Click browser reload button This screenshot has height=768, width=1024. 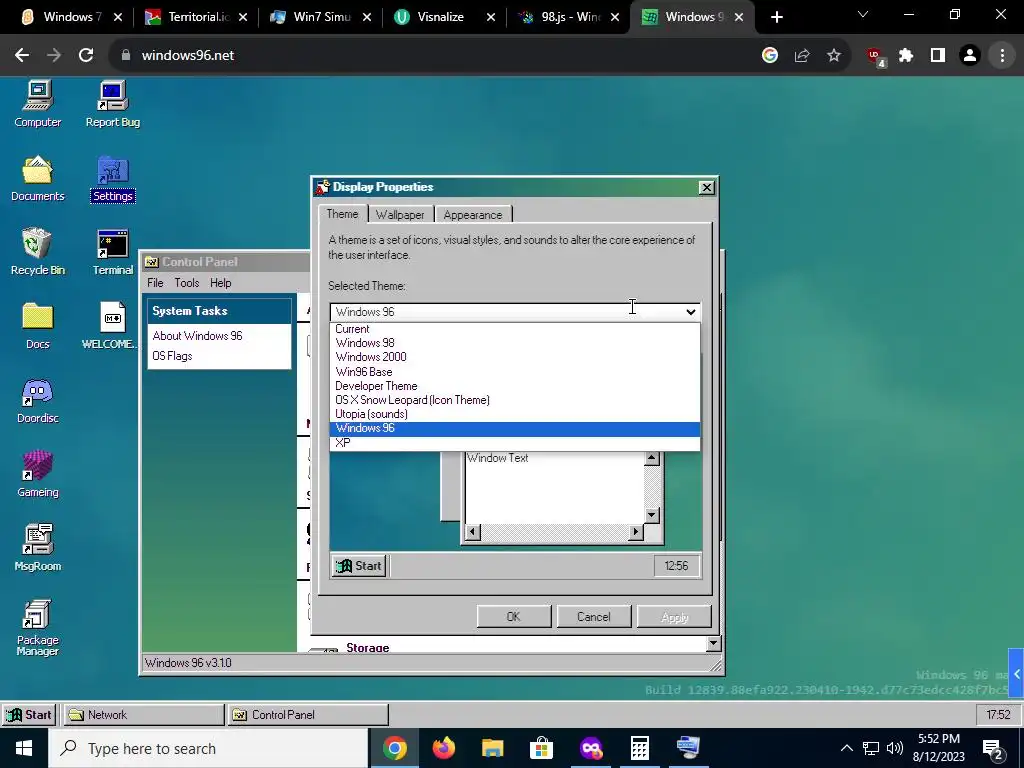(86, 56)
